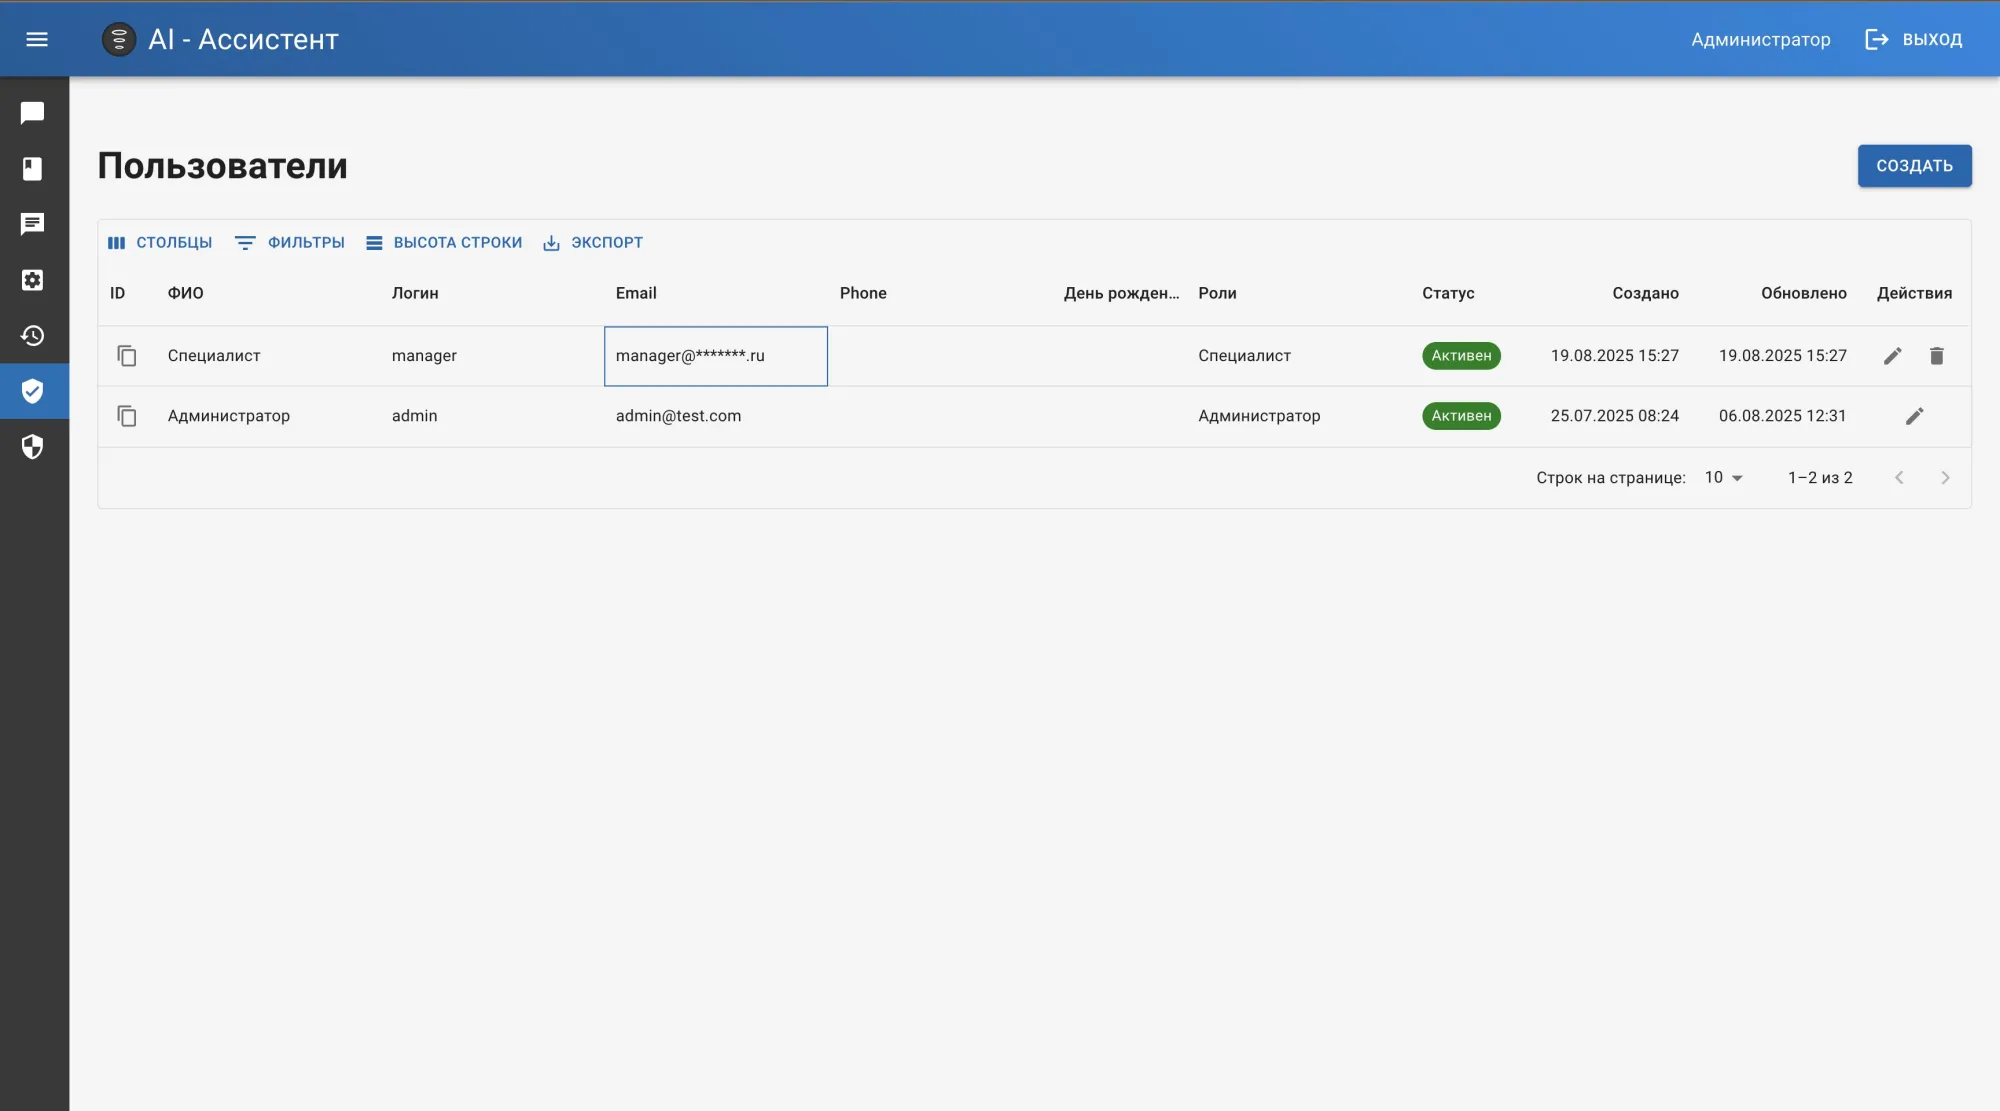Edit the manager user with pencil icon

(x=1892, y=356)
